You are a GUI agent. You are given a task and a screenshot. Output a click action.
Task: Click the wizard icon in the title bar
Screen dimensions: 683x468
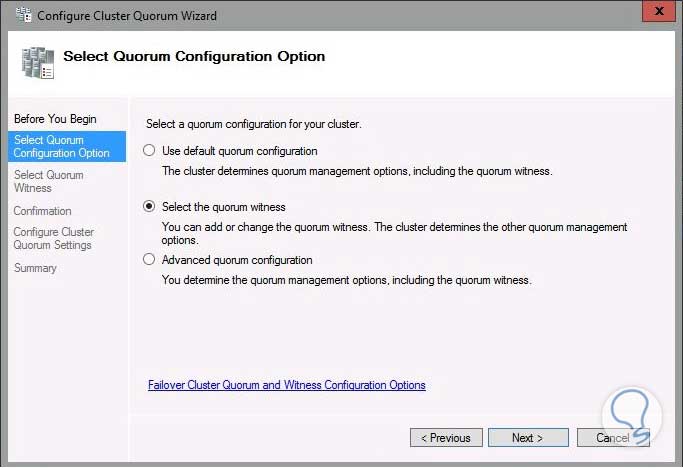(20, 15)
